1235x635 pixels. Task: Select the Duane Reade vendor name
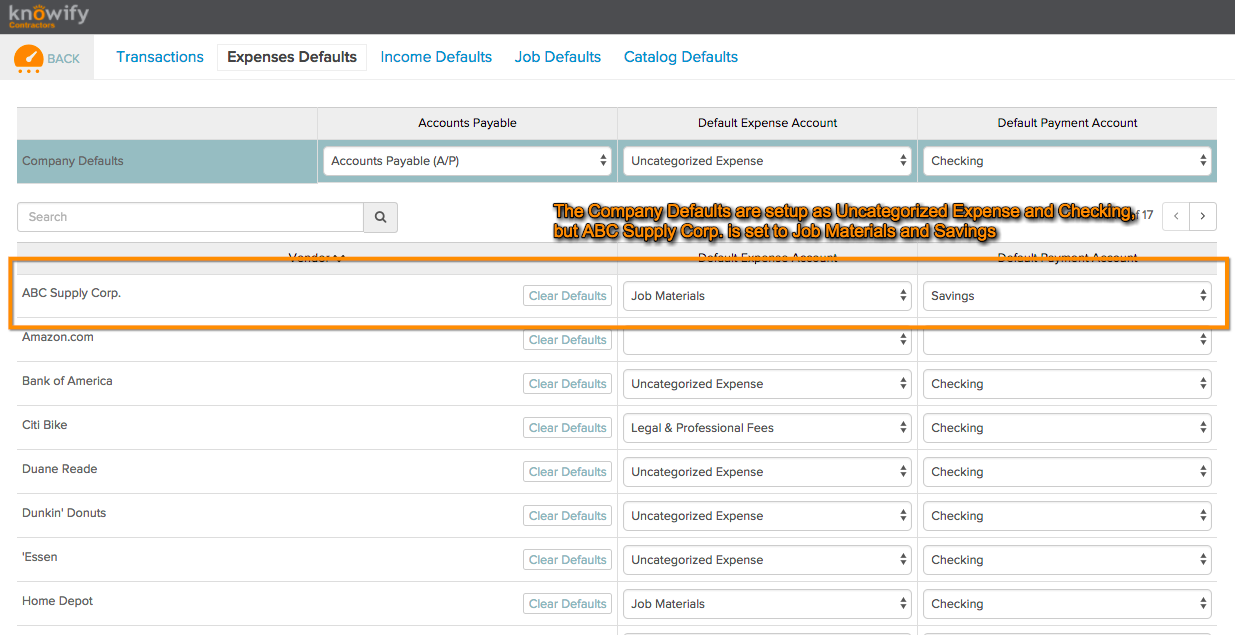pyautogui.click(x=60, y=469)
